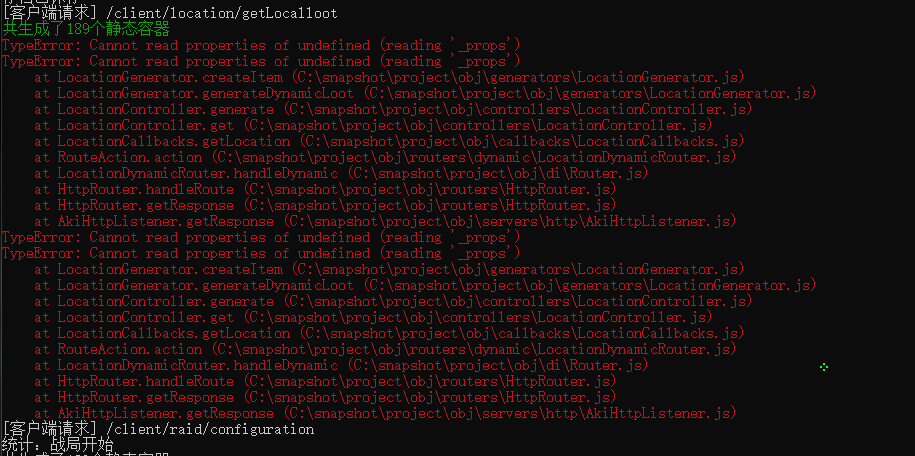The image size is (915, 456).
Task: Click the topmost TypeError '_props' message
Action: click(261, 45)
